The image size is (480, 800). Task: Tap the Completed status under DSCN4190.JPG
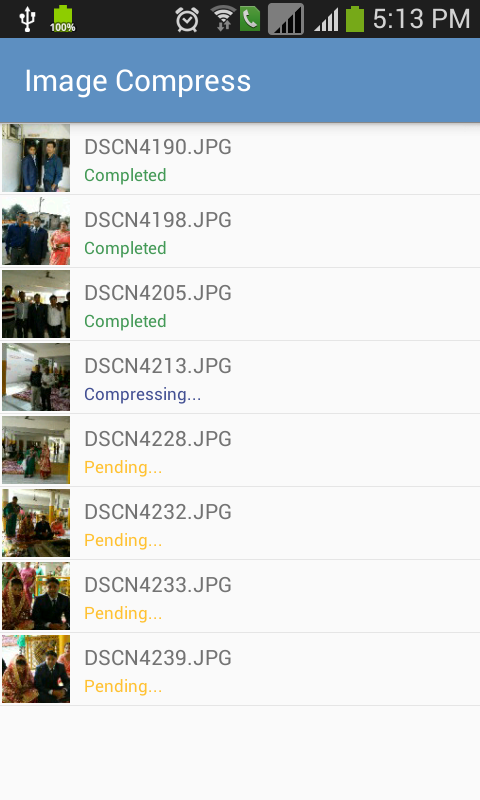pyautogui.click(x=125, y=175)
